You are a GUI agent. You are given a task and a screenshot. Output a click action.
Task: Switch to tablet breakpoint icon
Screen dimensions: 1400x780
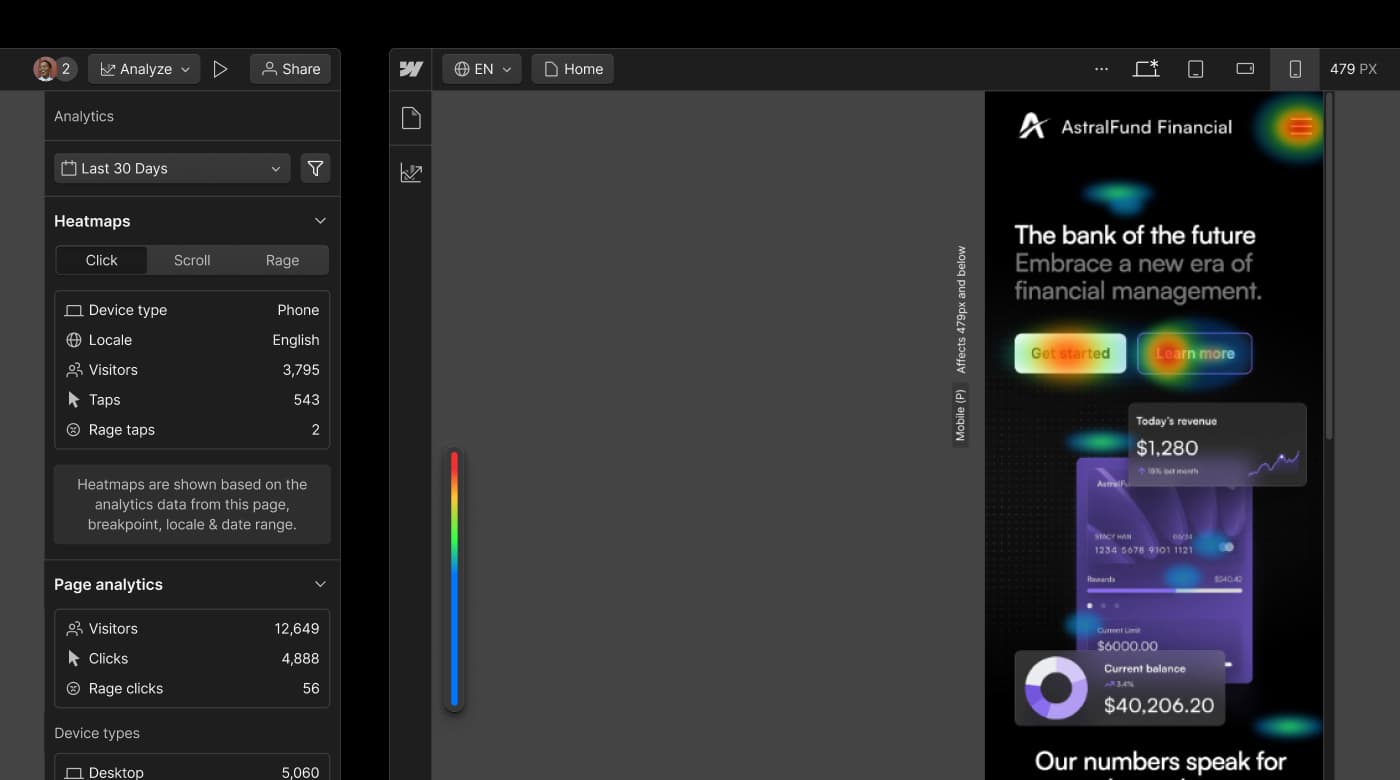(1195, 69)
